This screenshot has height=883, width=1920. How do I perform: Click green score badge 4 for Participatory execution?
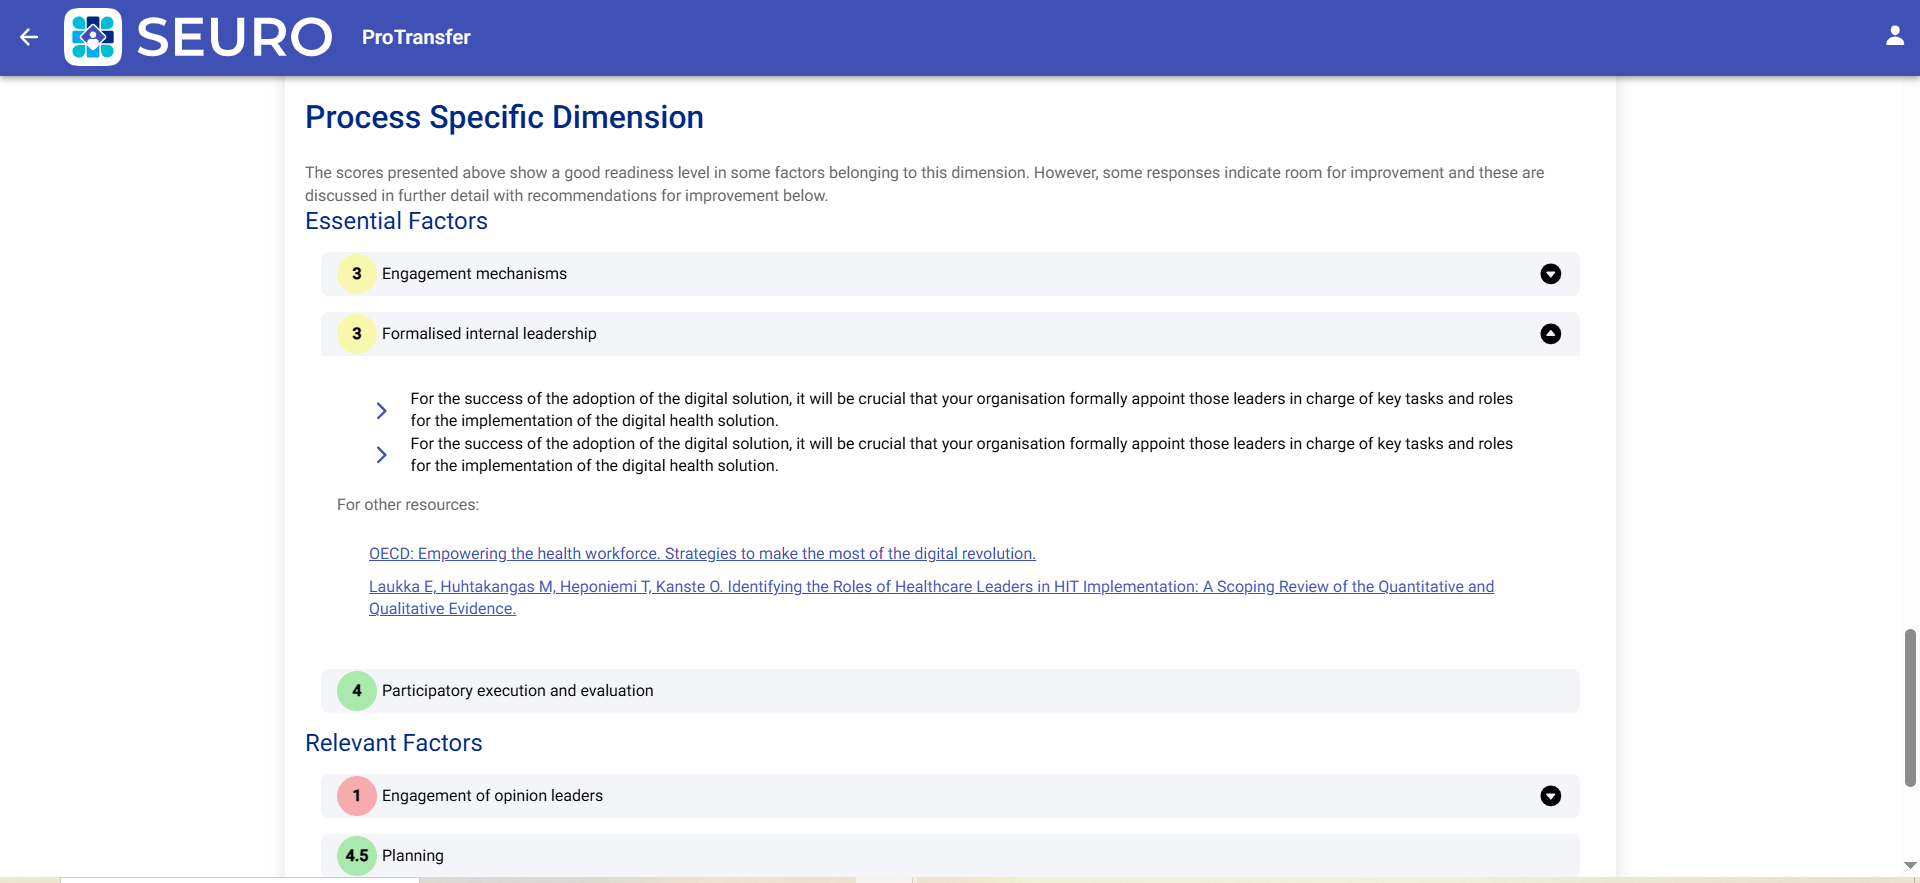(357, 691)
